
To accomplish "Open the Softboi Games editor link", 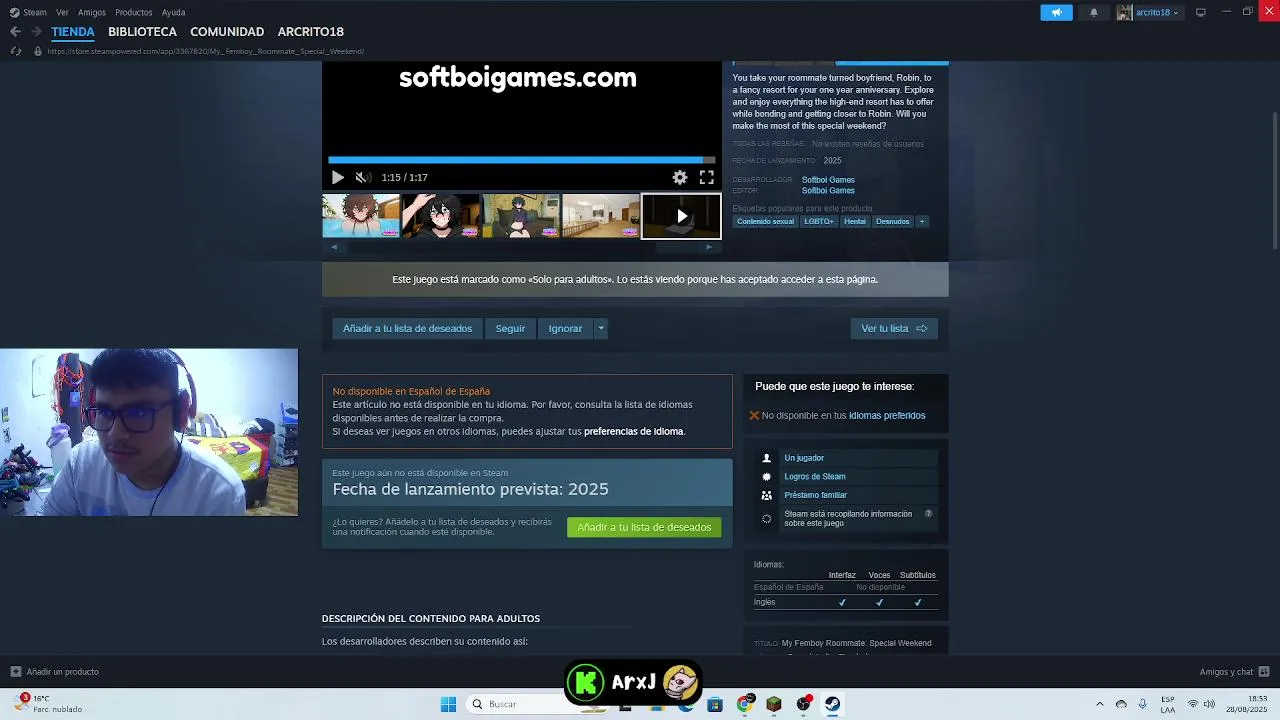I will pyautogui.click(x=828, y=190).
